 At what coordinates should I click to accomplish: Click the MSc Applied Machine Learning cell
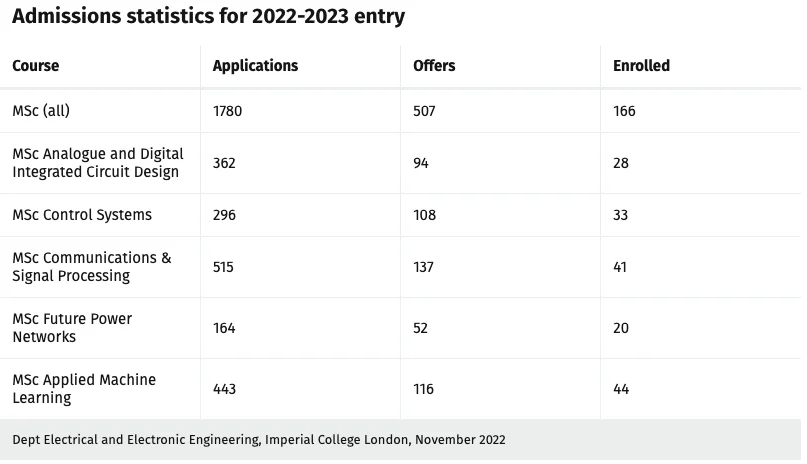[x=84, y=389]
